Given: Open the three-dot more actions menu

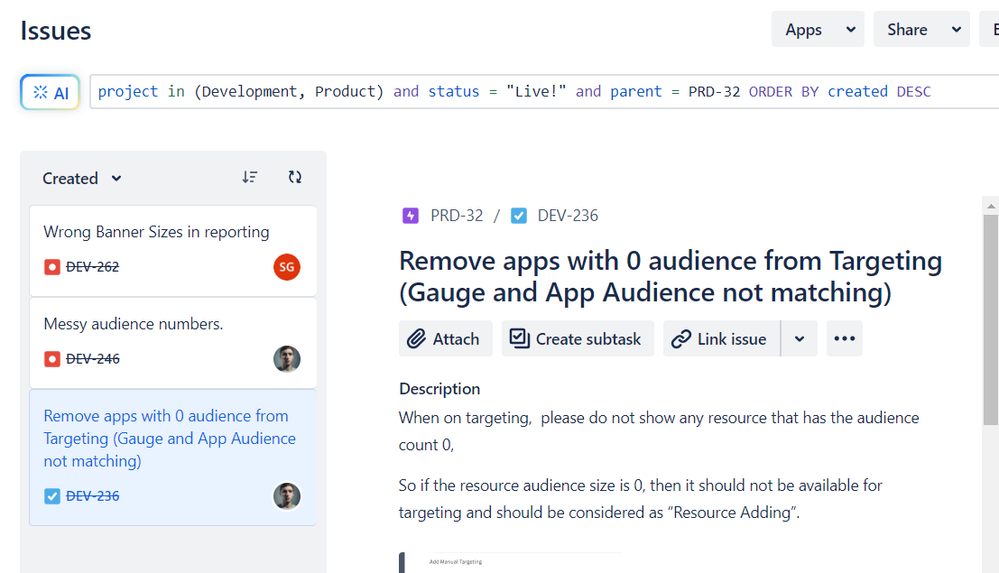Looking at the screenshot, I should pyautogui.click(x=844, y=339).
